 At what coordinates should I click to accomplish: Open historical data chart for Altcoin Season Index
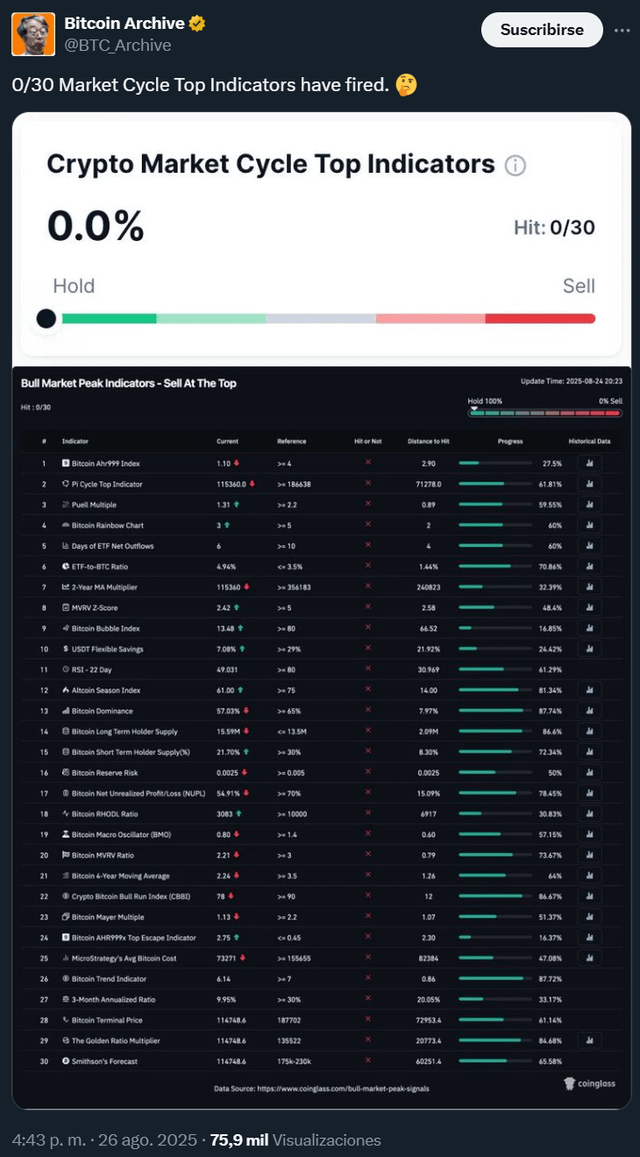589,690
